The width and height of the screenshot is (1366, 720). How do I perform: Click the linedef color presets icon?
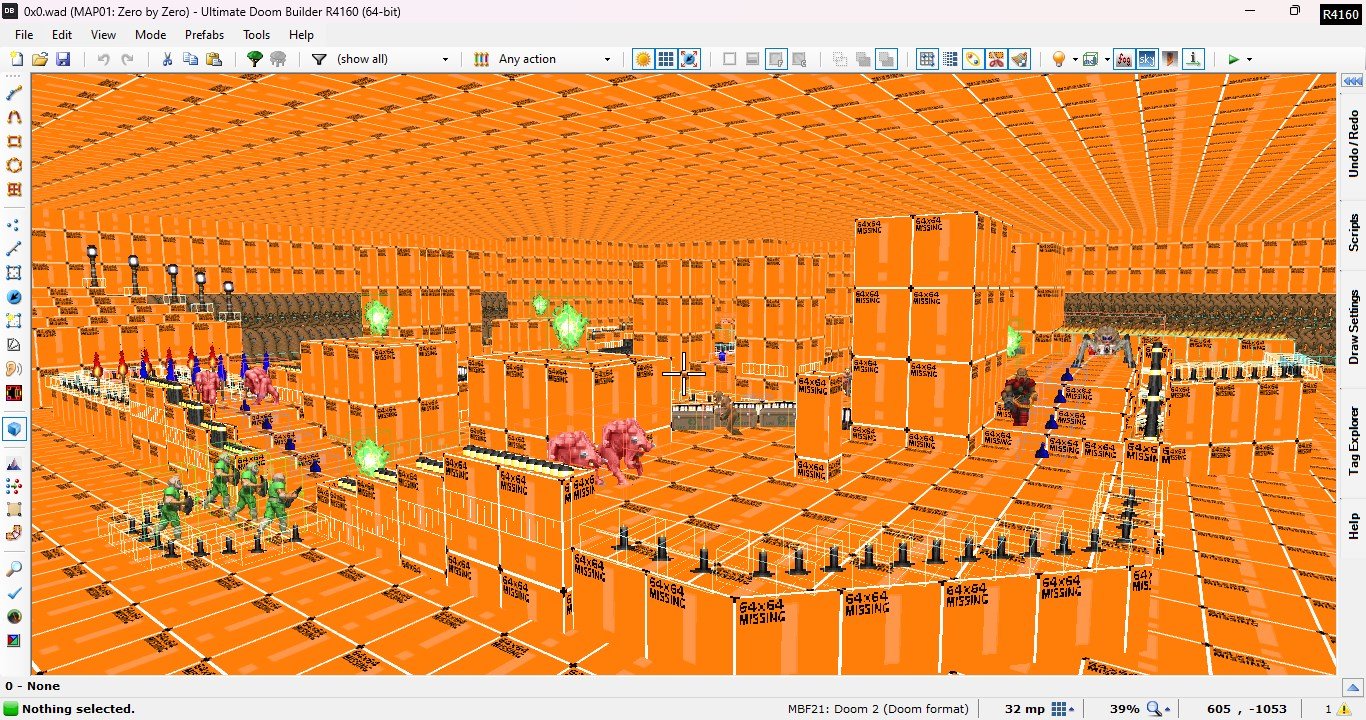click(x=481, y=59)
